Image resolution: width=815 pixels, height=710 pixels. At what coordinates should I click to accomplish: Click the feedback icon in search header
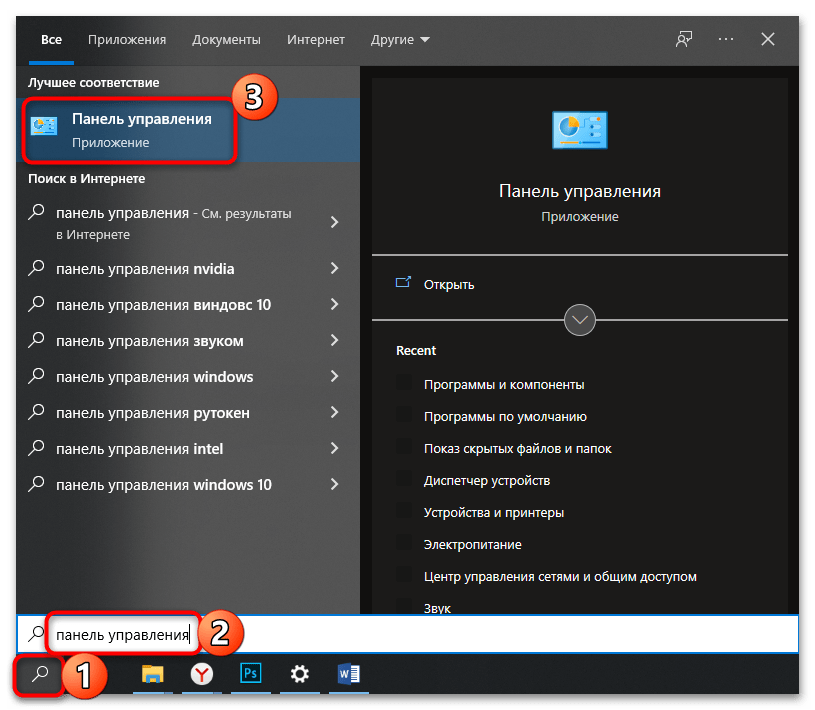pyautogui.click(x=684, y=39)
